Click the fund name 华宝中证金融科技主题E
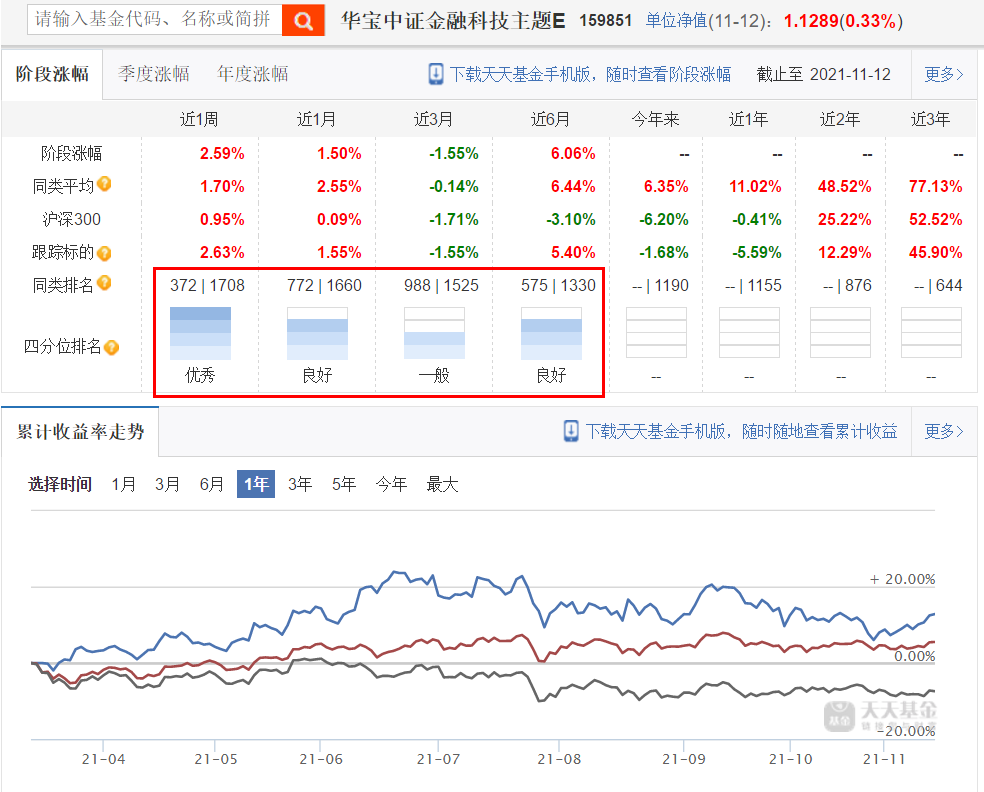984x792 pixels. 453,21
